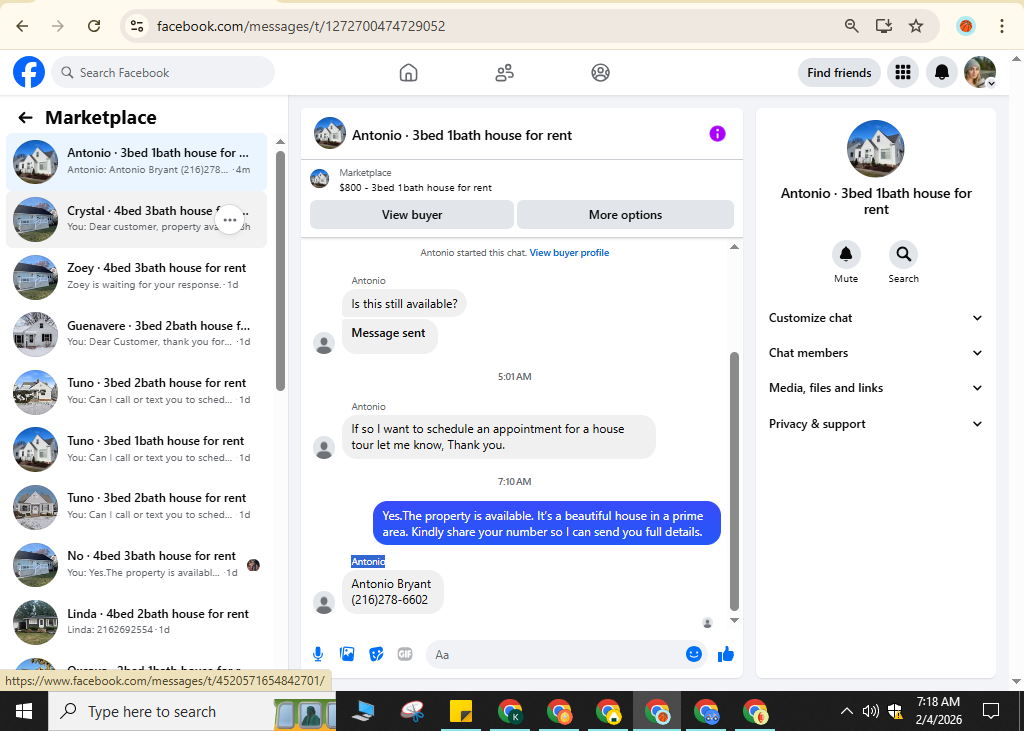Click the Facebook logo
The height and width of the screenshot is (731, 1024).
click(29, 72)
